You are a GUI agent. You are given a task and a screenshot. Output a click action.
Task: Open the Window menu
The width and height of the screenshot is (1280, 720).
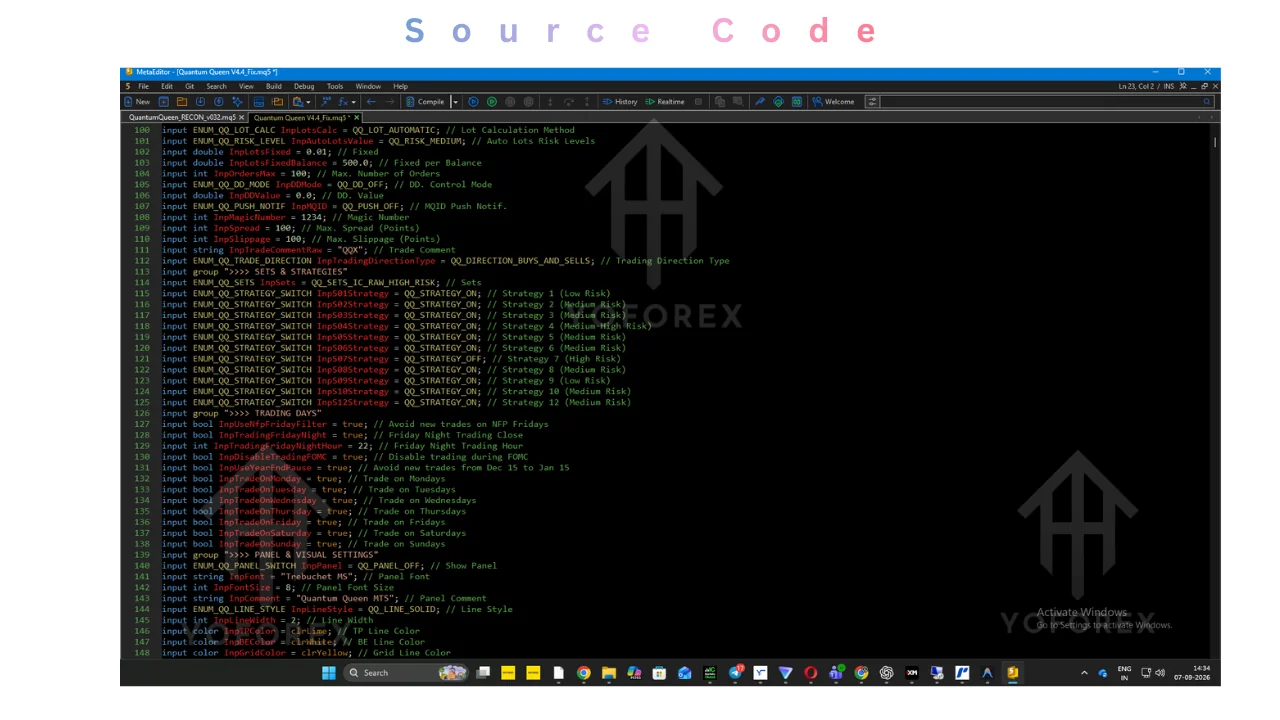(368, 87)
